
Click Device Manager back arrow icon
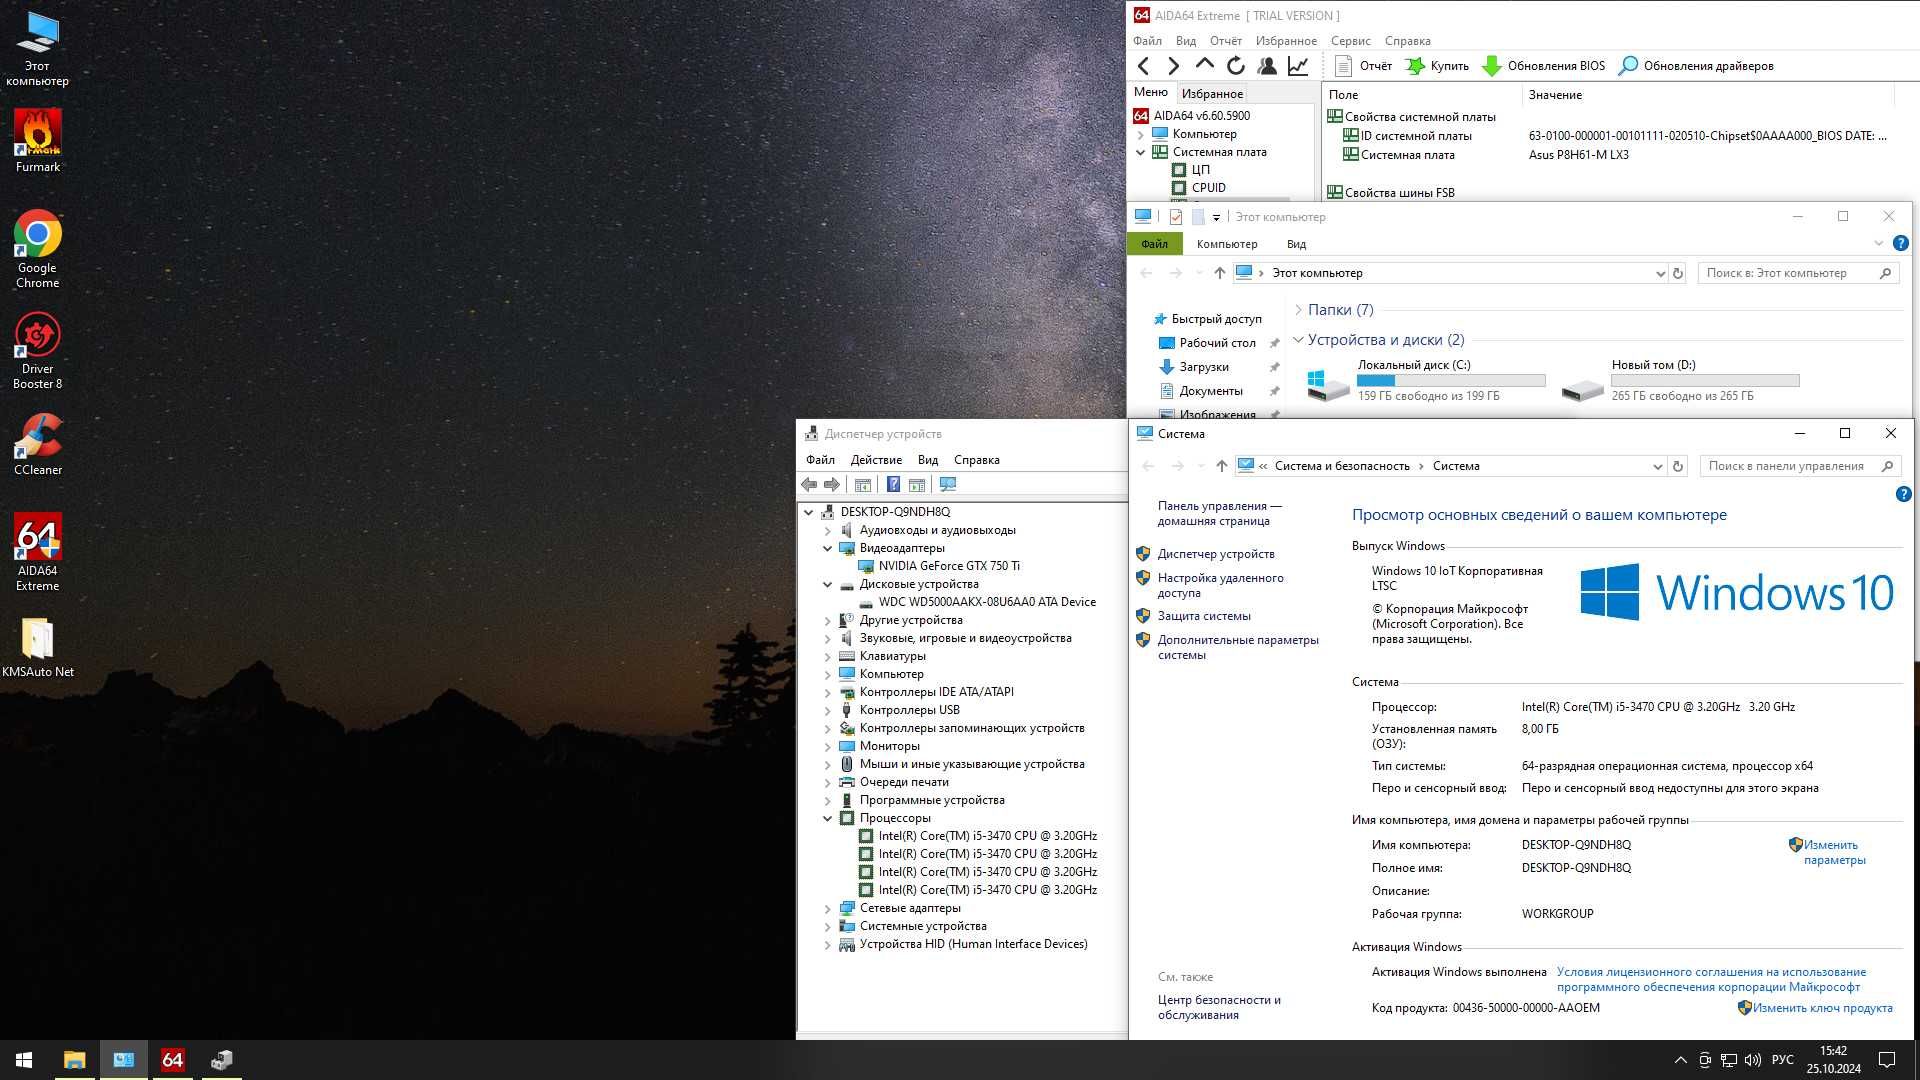pos(809,485)
